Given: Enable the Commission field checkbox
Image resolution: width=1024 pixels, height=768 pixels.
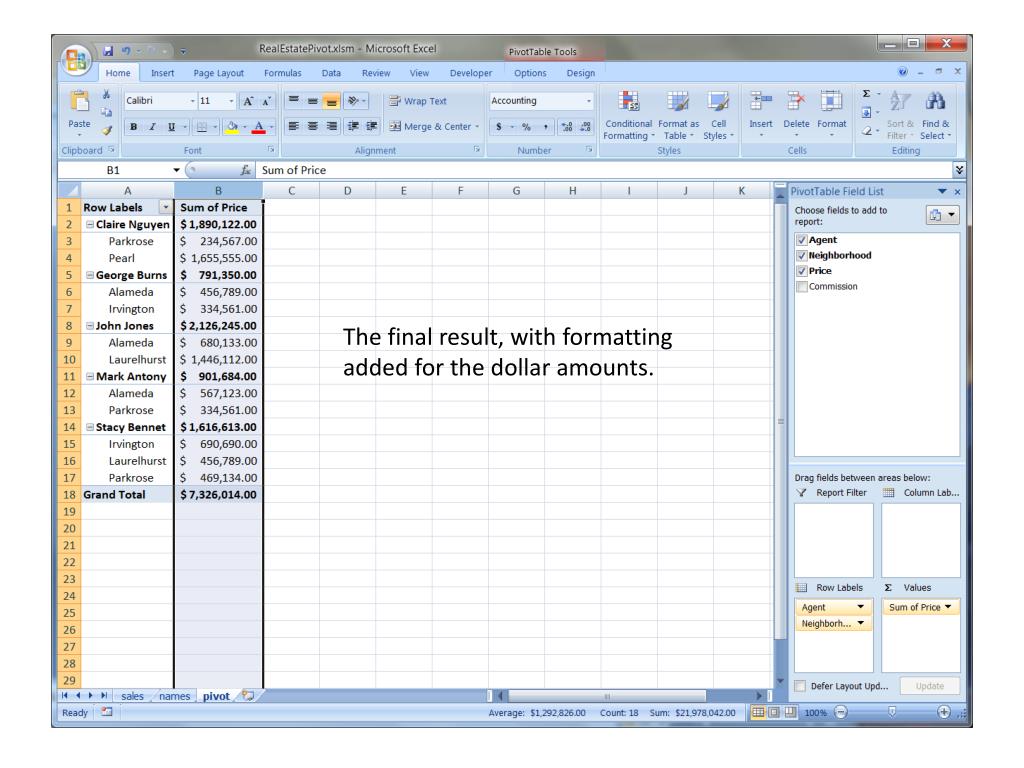Looking at the screenshot, I should click(802, 286).
